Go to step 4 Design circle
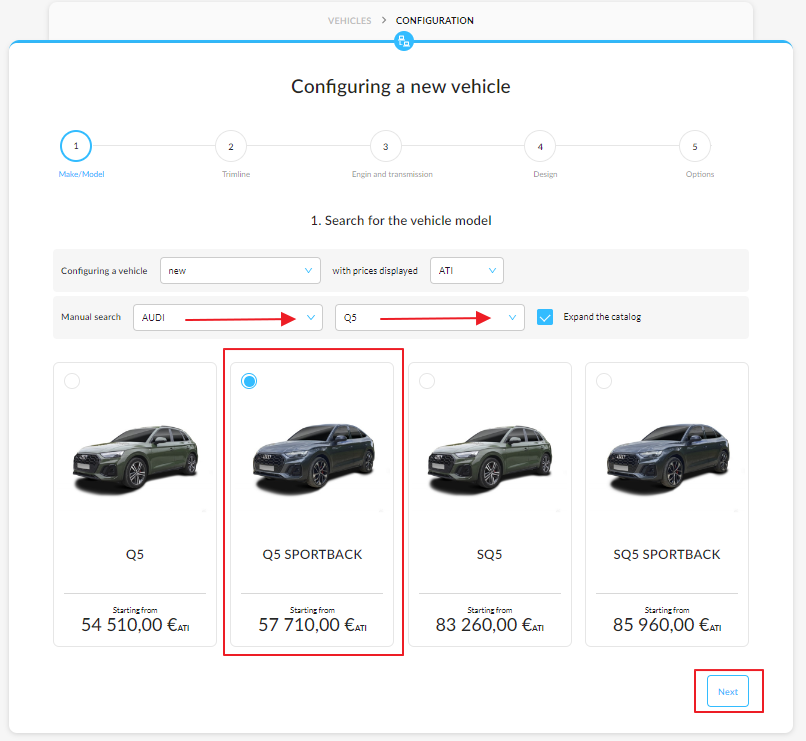Screen dimensions: 806x741 tap(540, 146)
